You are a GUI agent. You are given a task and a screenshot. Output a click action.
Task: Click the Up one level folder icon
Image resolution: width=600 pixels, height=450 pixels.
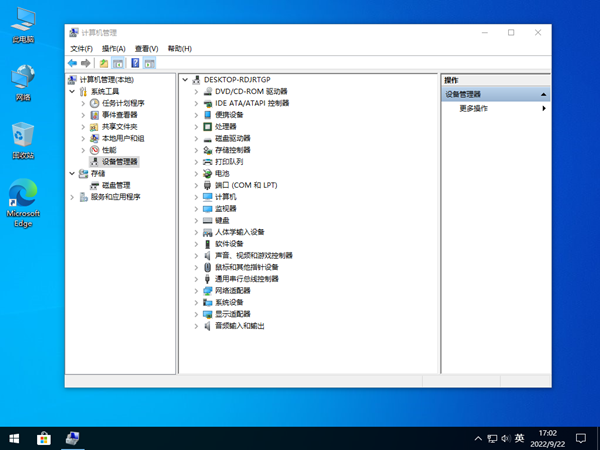(104, 63)
